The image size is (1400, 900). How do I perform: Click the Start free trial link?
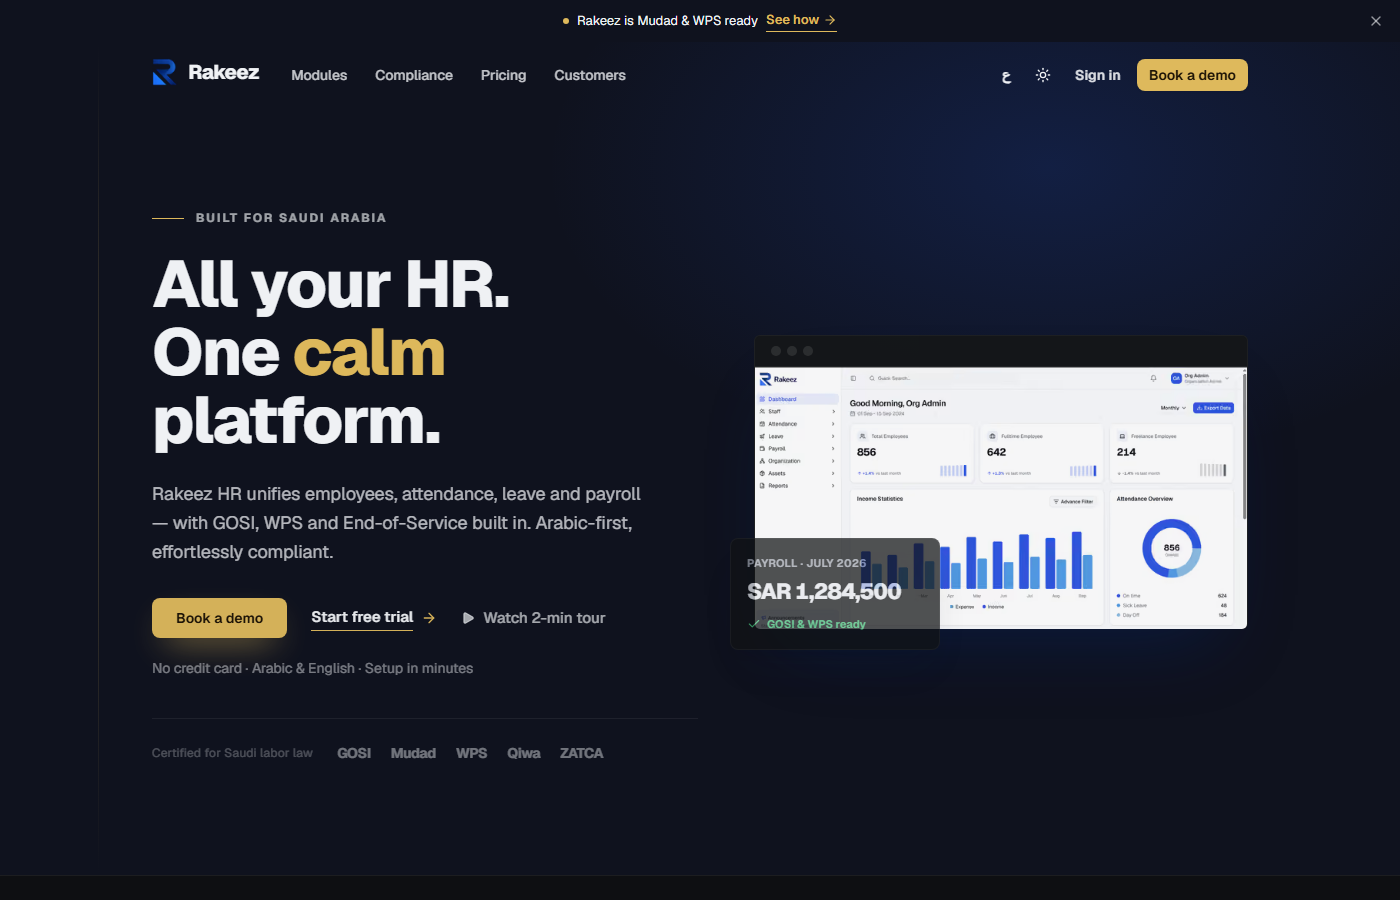(x=373, y=617)
